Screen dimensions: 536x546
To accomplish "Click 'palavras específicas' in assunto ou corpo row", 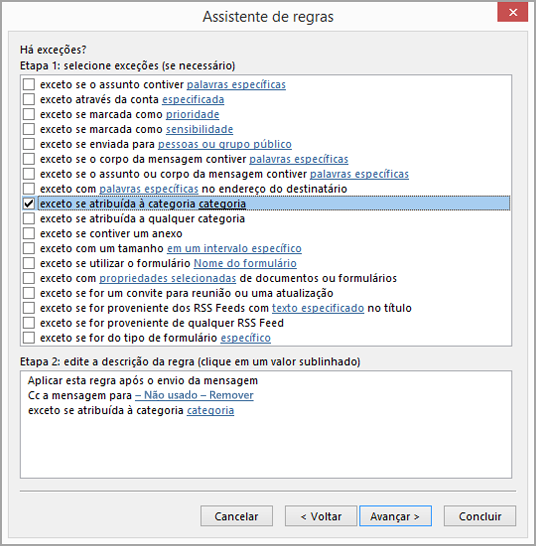I will pyautogui.click(x=359, y=174).
